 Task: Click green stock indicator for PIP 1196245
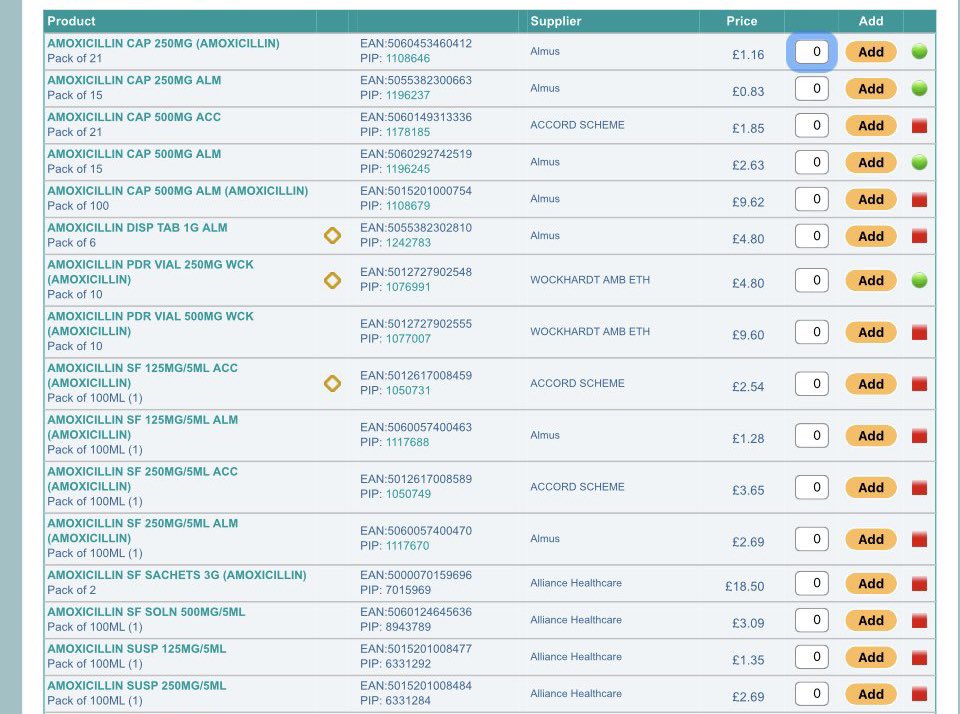pos(919,162)
